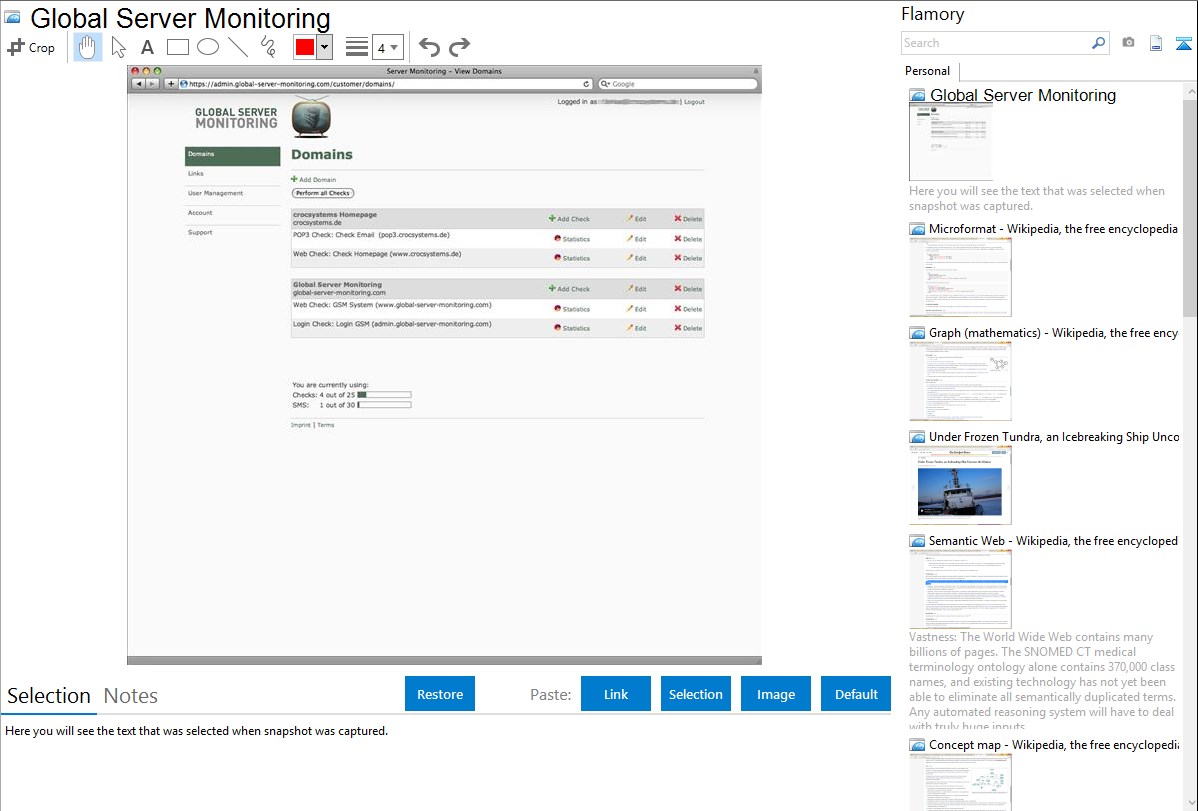Click the red drawing color swatch
Image resolution: width=1198 pixels, height=811 pixels.
[x=305, y=47]
